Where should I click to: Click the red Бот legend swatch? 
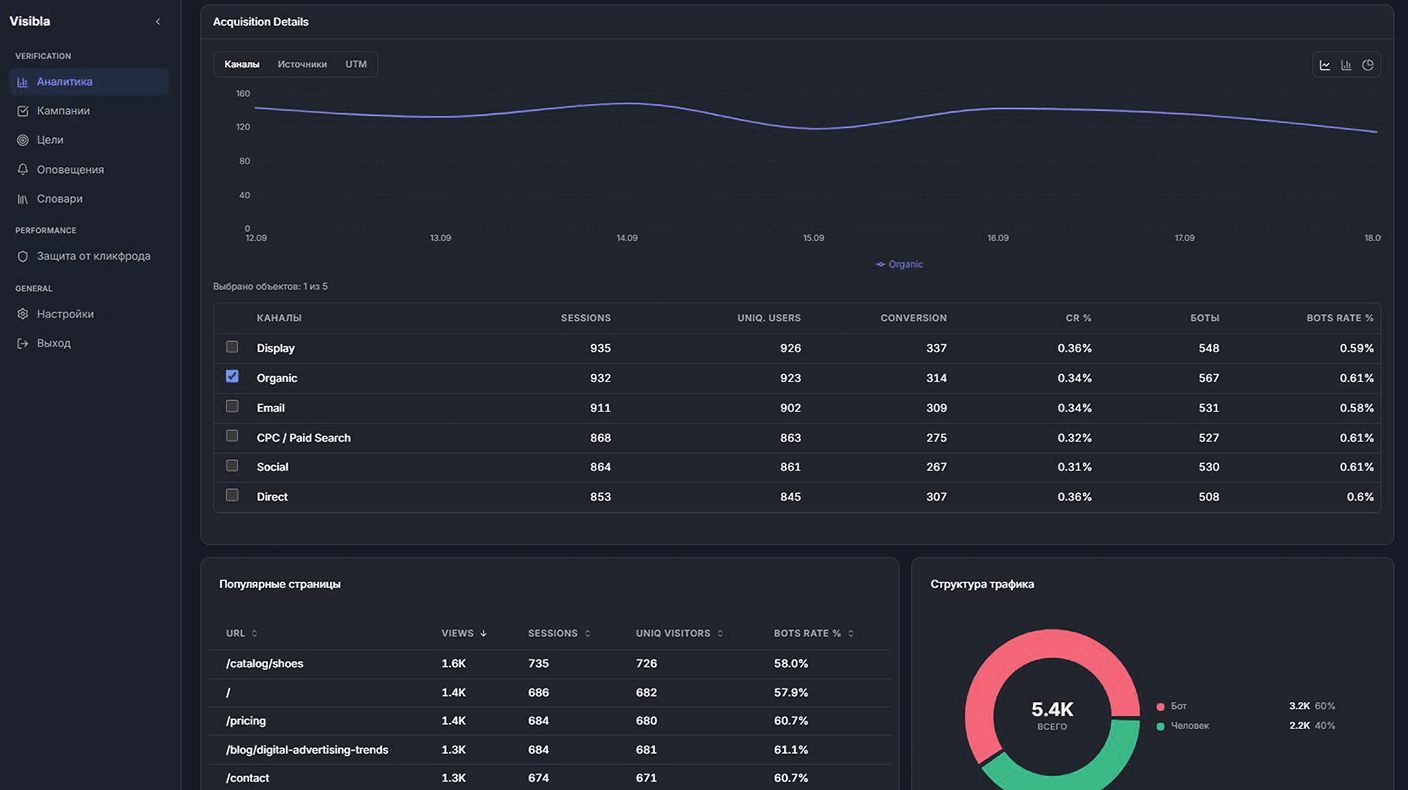pyautogui.click(x=1160, y=707)
